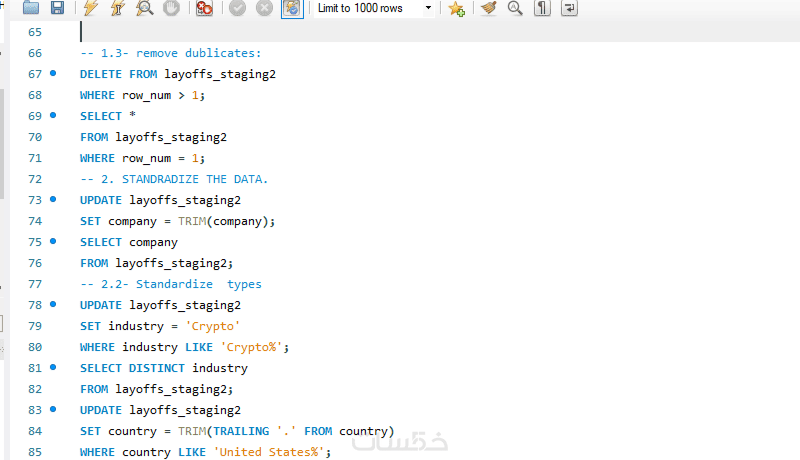The width and height of the screenshot is (800, 460).
Task: Click the comment '-- 2. STANDRADIZE THE DATA.'
Action: [x=174, y=180]
